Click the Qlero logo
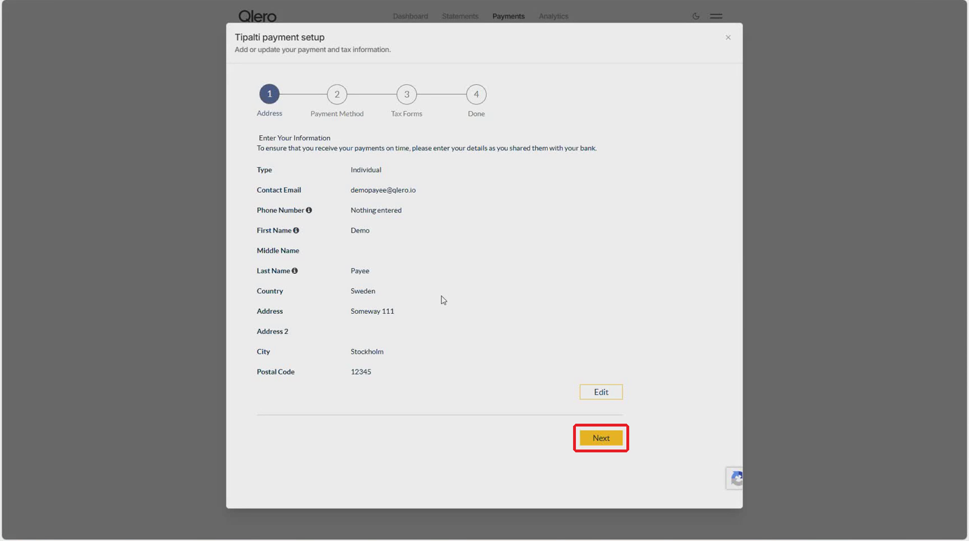This screenshot has width=969, height=541. pos(257,16)
